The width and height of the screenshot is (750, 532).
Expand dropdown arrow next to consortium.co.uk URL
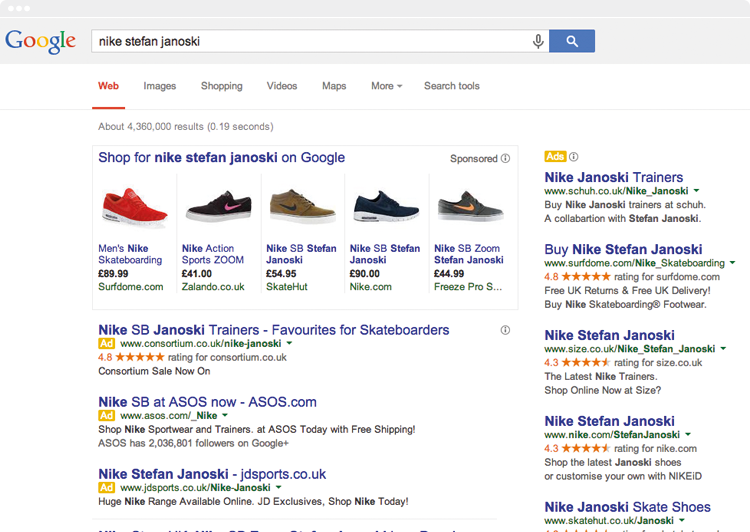point(288,344)
